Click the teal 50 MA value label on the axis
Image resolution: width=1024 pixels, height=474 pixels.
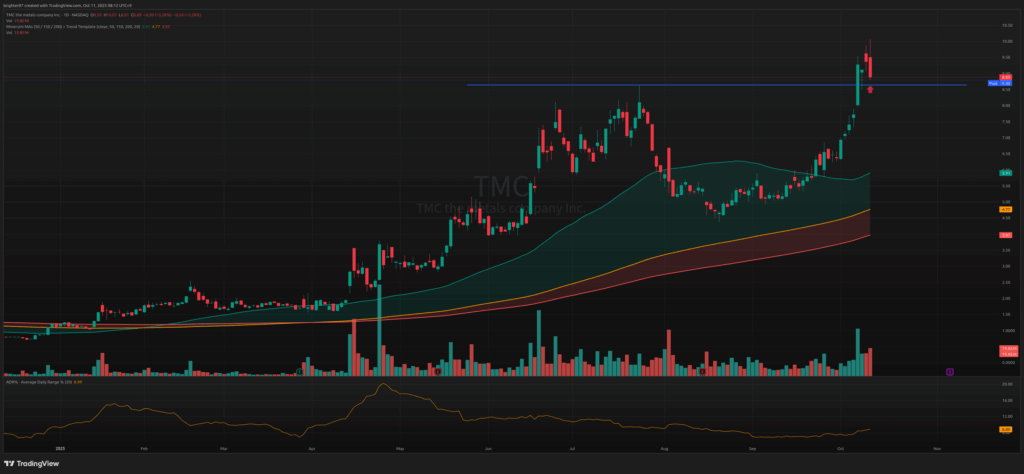[x=1005, y=173]
